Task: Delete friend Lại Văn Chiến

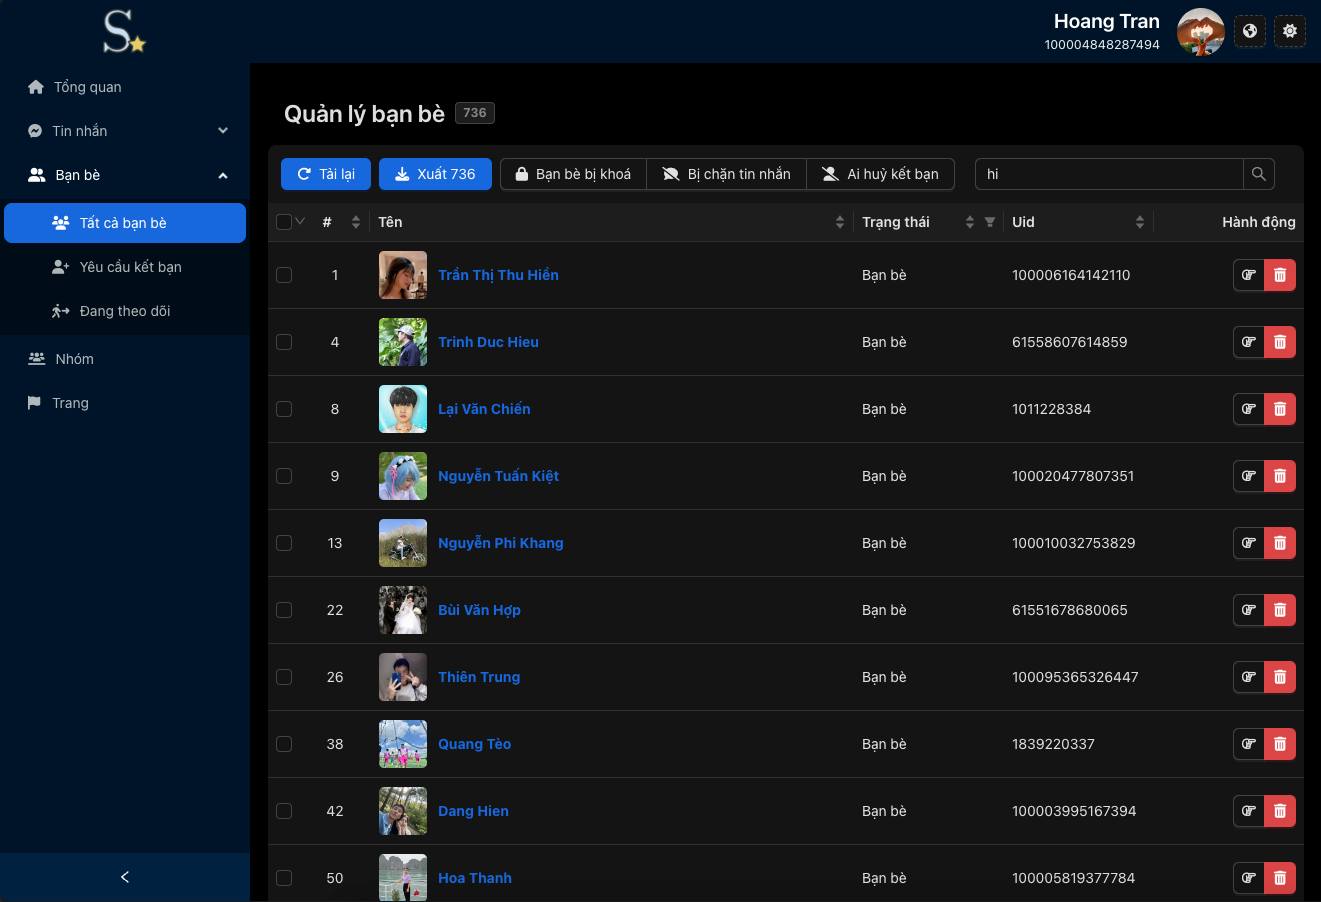Action: [x=1280, y=409]
